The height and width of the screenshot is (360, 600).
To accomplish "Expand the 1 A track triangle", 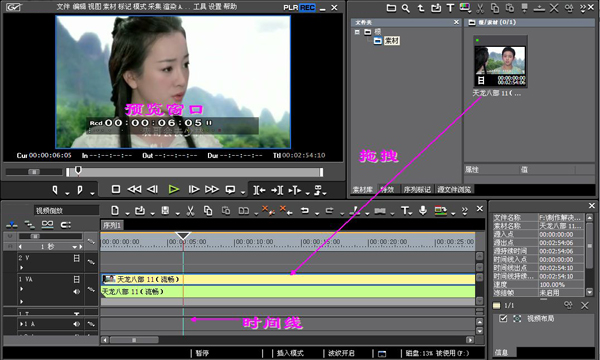I will (21, 324).
